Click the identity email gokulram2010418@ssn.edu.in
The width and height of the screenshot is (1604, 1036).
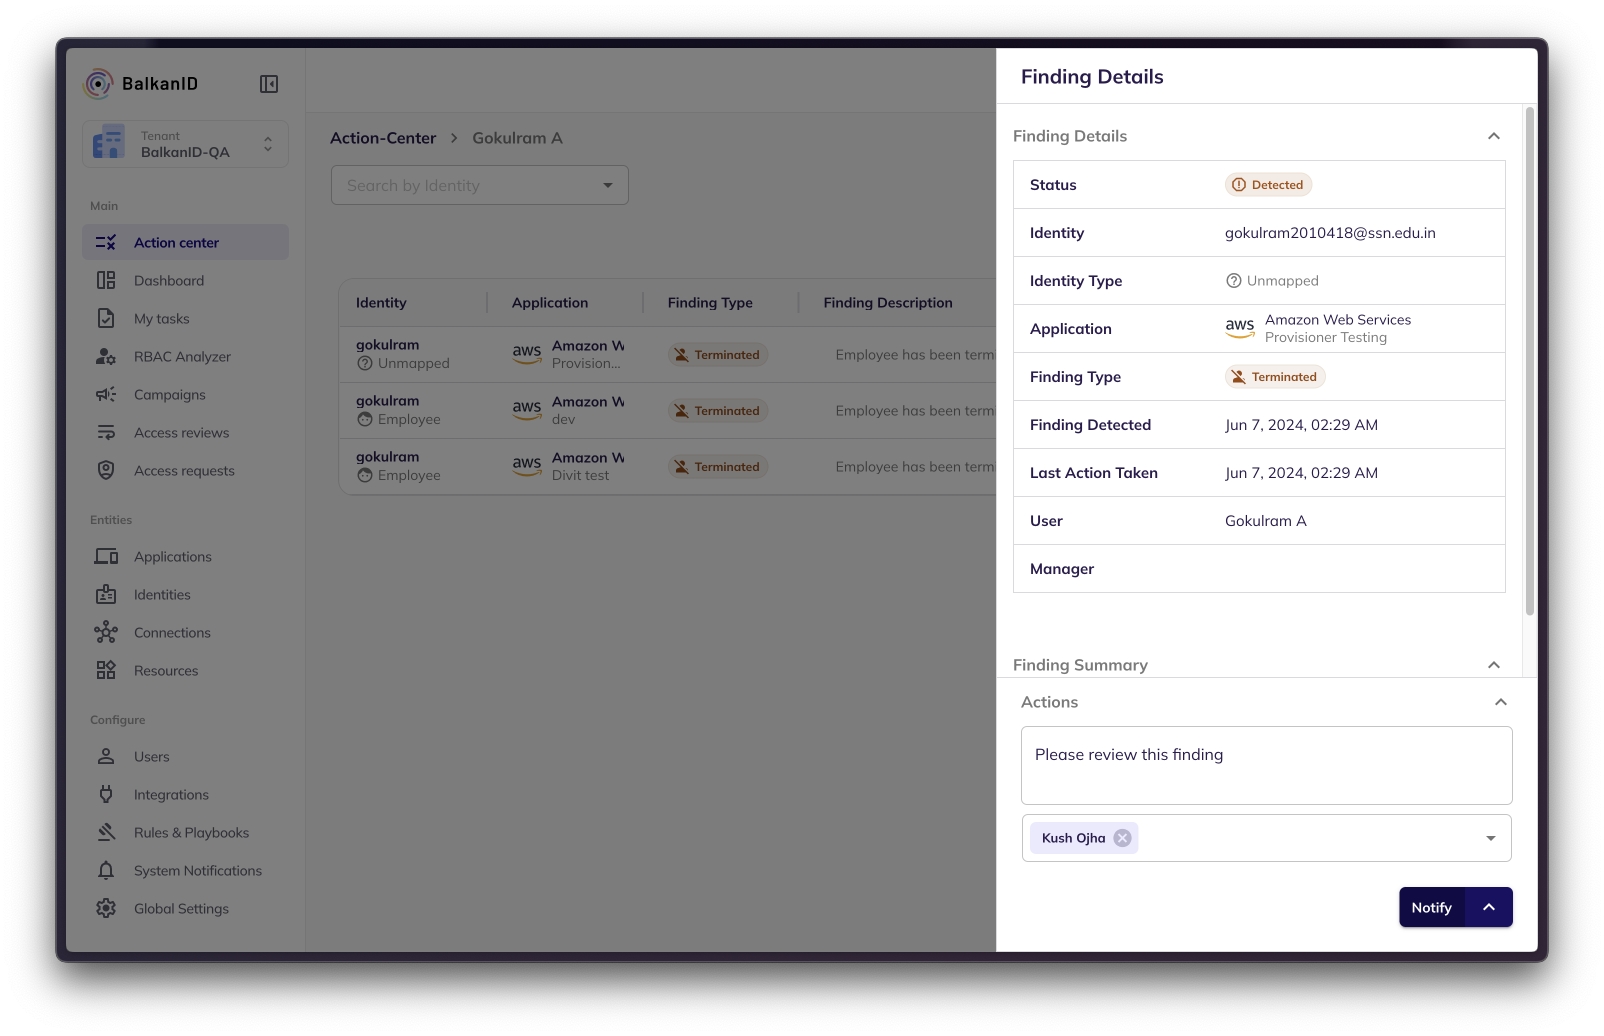coord(1330,233)
